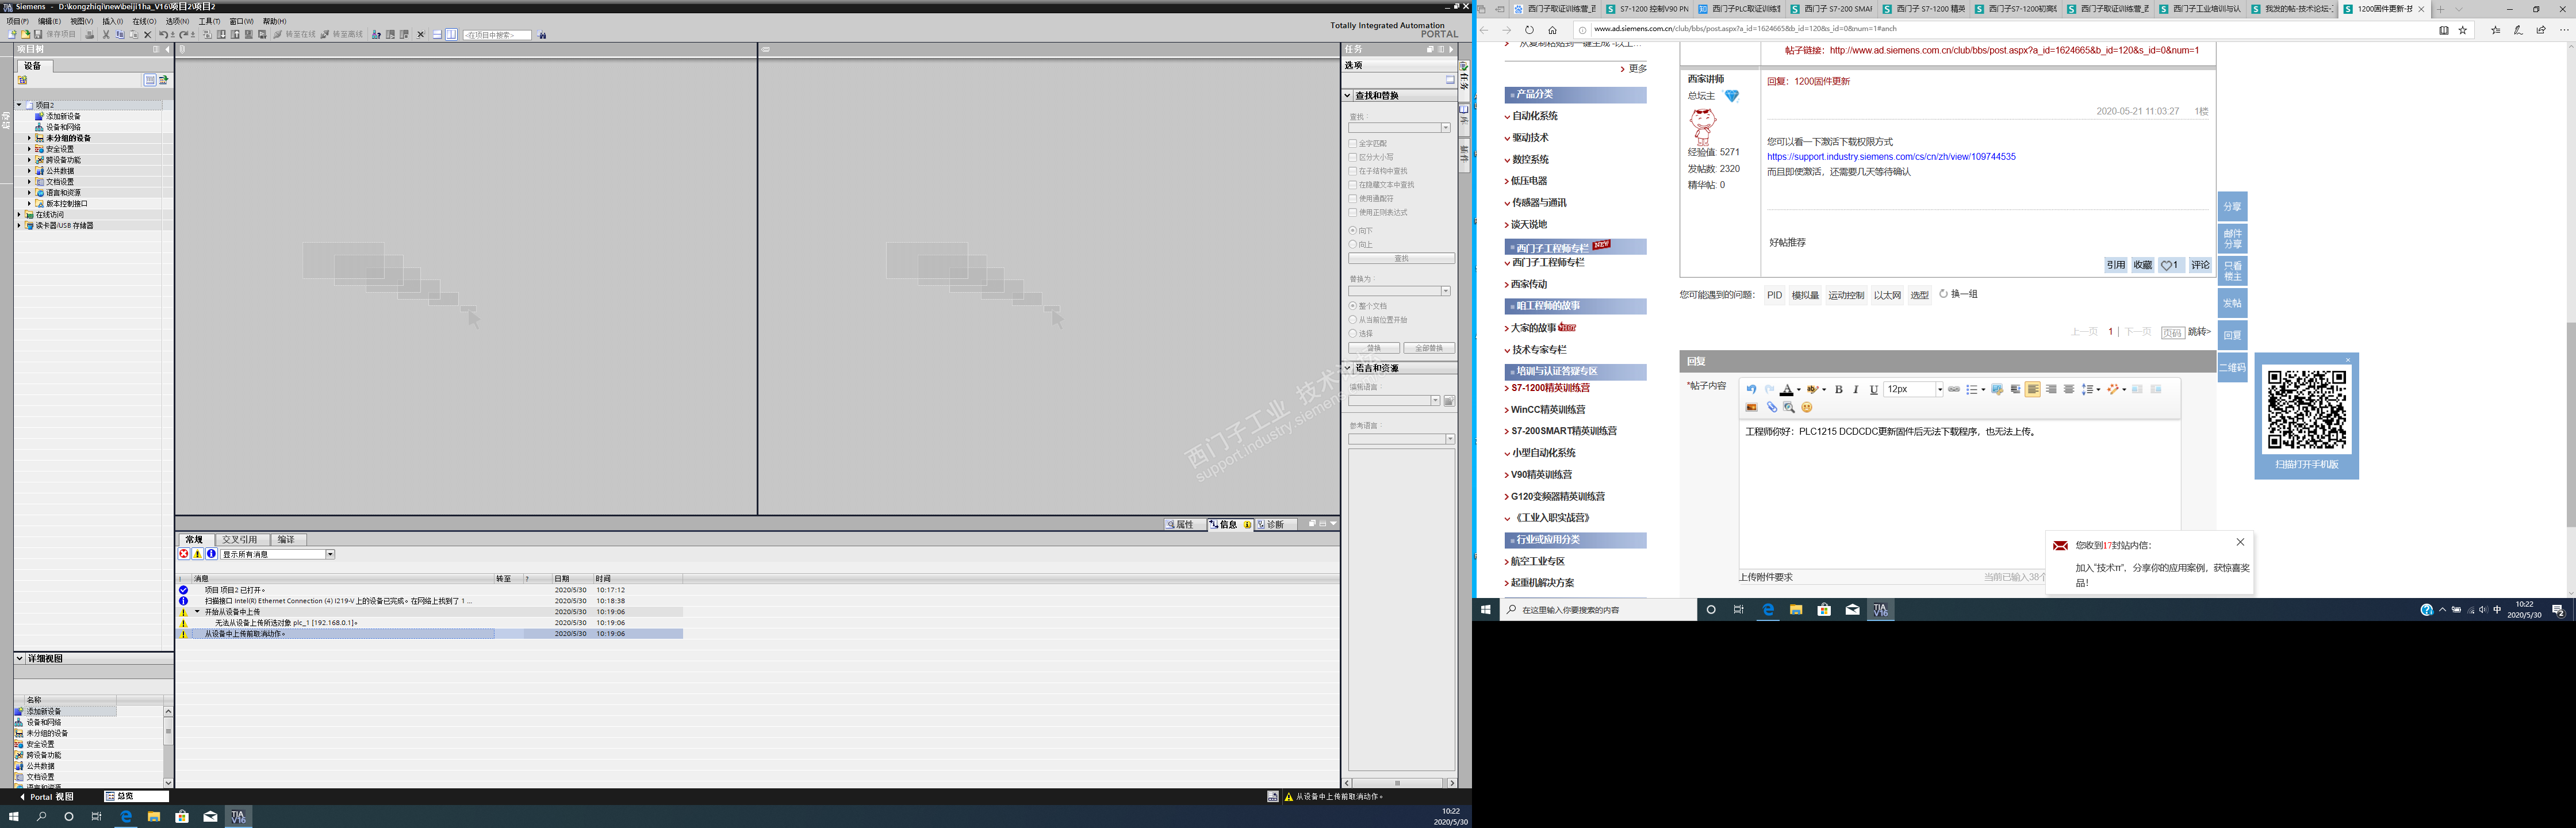This screenshot has height=828, width=2576.
Task: Click the split editor vertically icon
Action: click(x=451, y=34)
